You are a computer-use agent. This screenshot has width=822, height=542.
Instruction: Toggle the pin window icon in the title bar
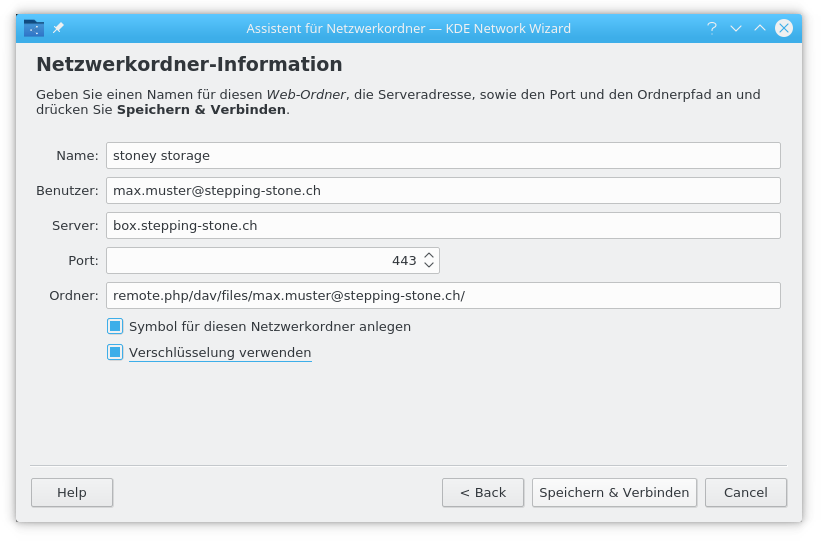58,28
